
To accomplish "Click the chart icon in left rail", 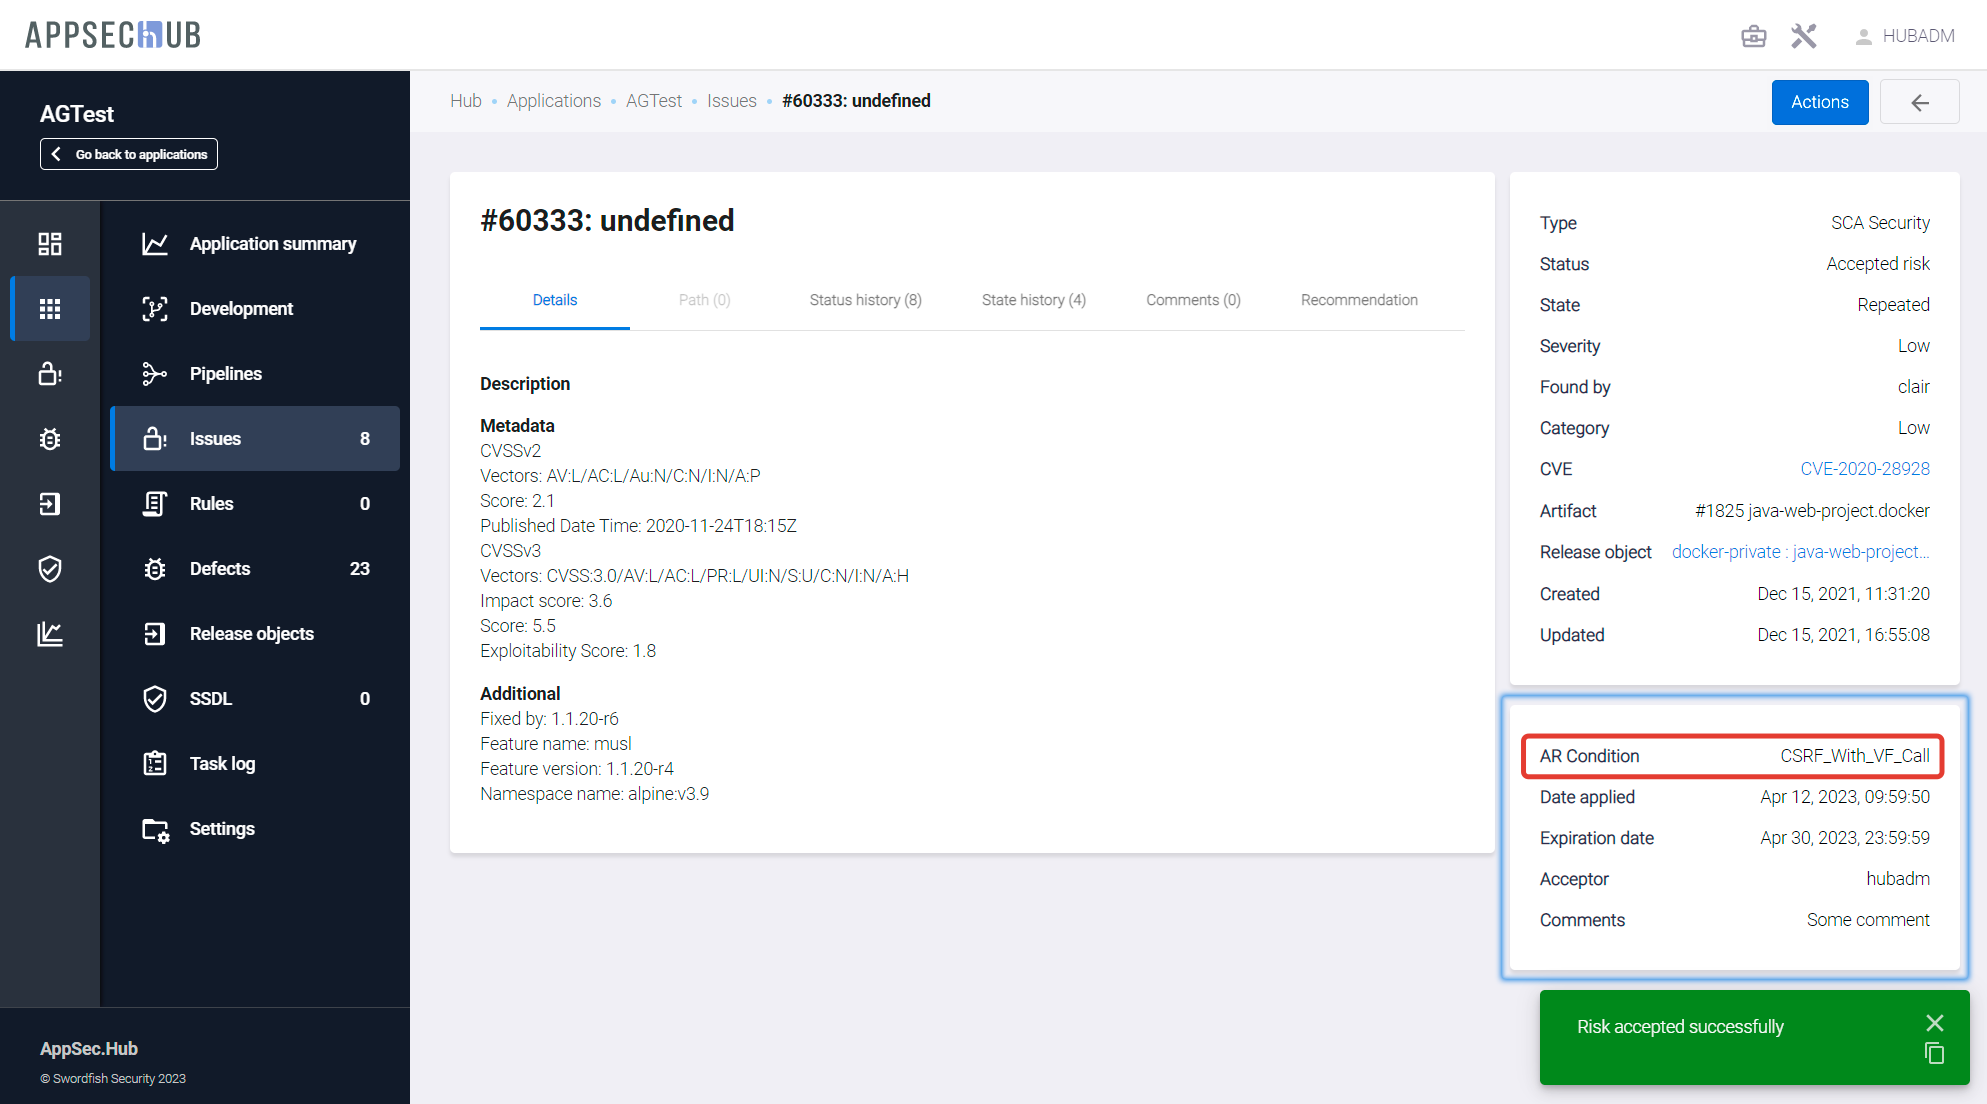I will [x=50, y=634].
